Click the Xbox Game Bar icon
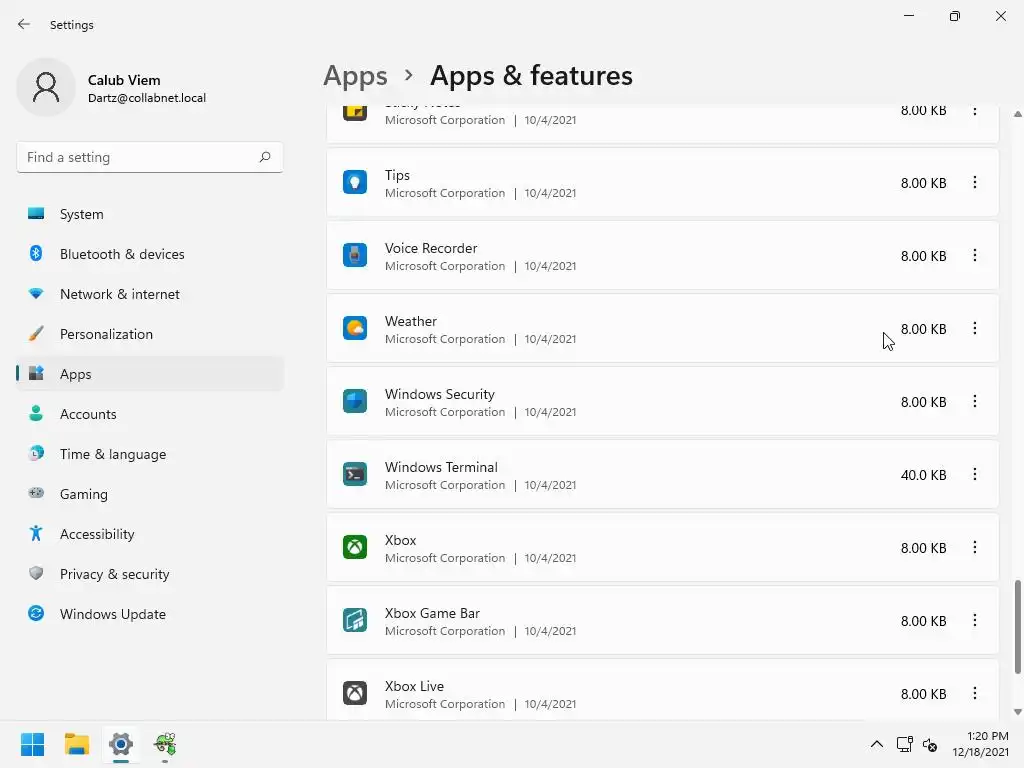The image size is (1024, 768). click(355, 621)
